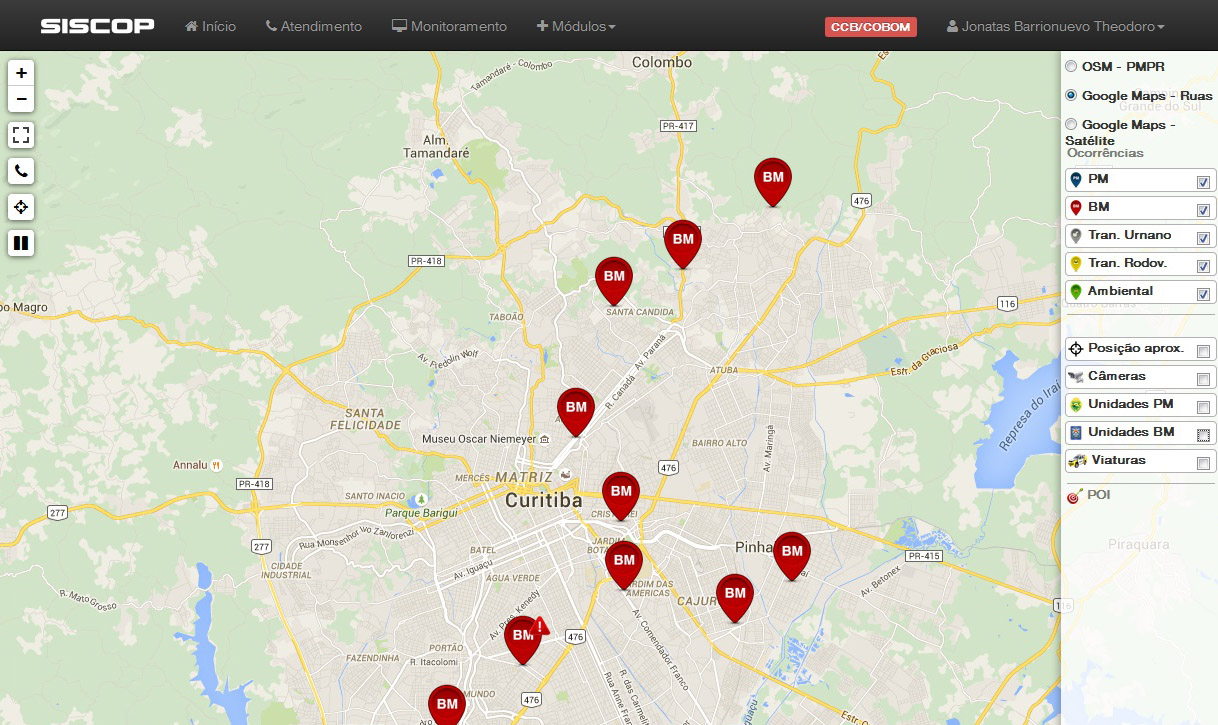This screenshot has height=725, width=1218.
Task: Enable the Viaturas layer checkbox
Action: pos(1203,463)
